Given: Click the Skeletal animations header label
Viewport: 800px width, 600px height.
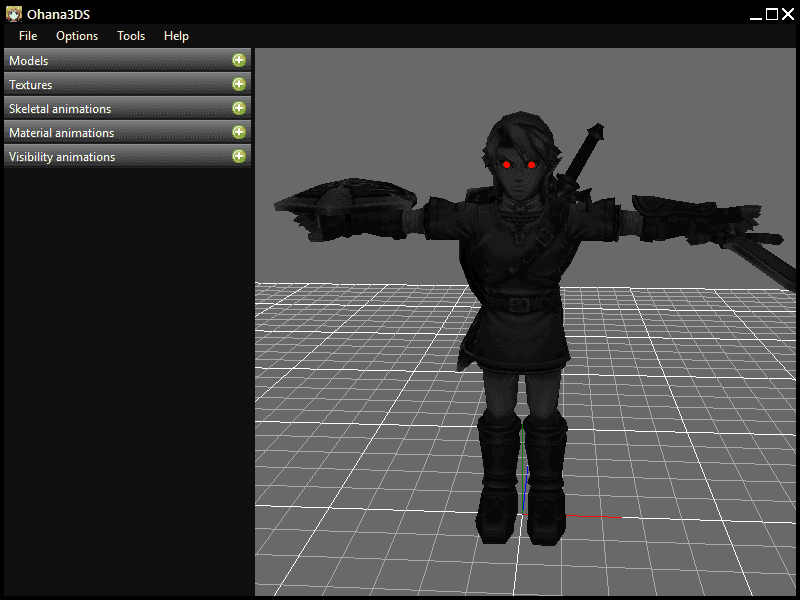Looking at the screenshot, I should [x=60, y=109].
